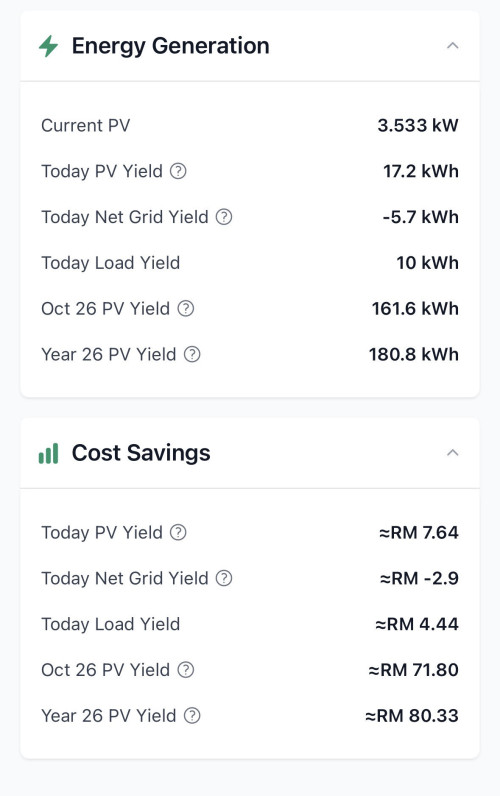Click the Today Load Yield savings label
The width and height of the screenshot is (500, 796).
tap(111, 624)
